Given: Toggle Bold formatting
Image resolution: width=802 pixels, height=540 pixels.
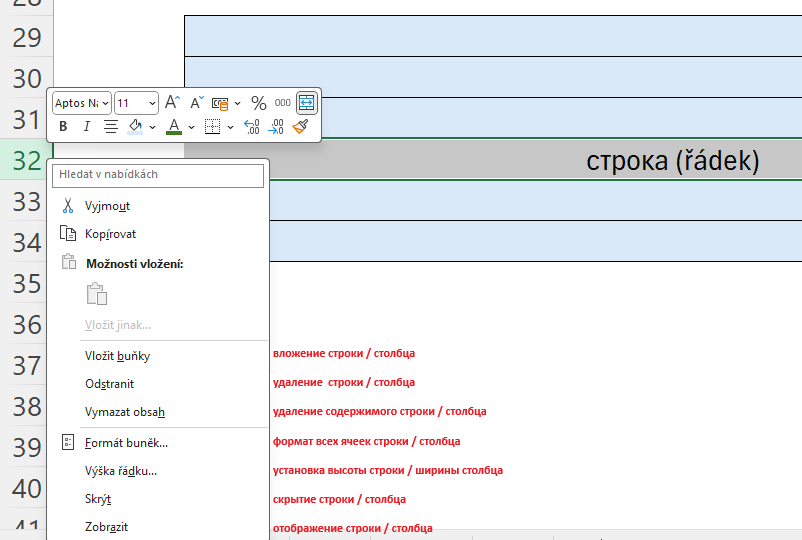Looking at the screenshot, I should pyautogui.click(x=63, y=127).
